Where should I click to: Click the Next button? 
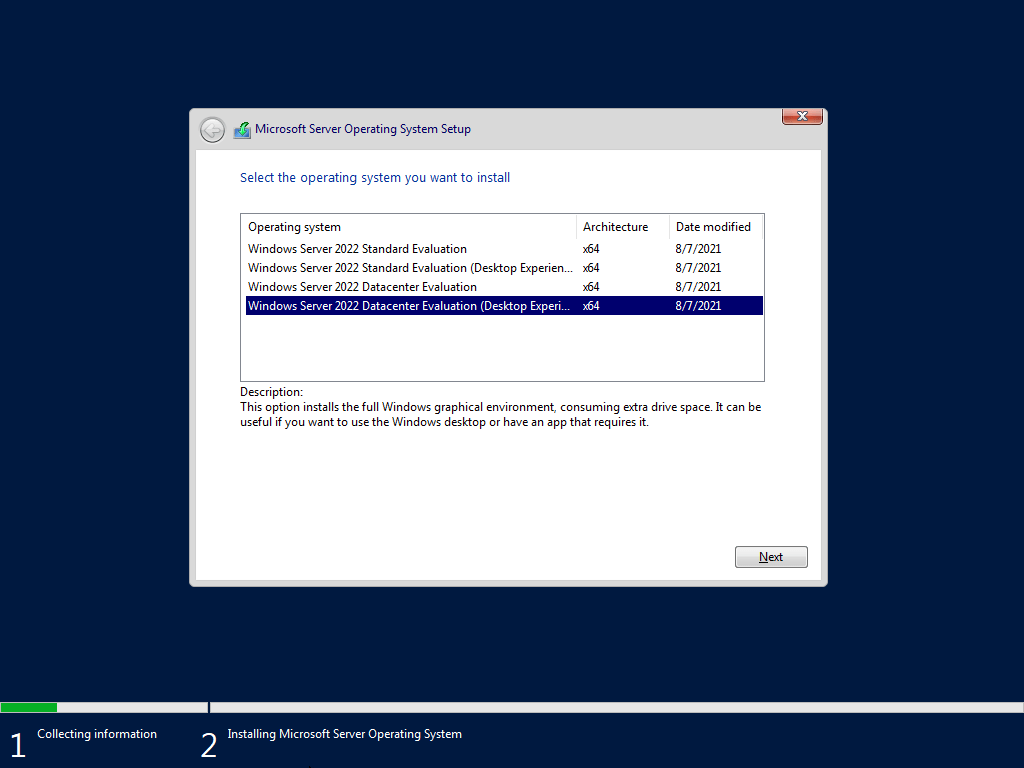click(x=771, y=556)
